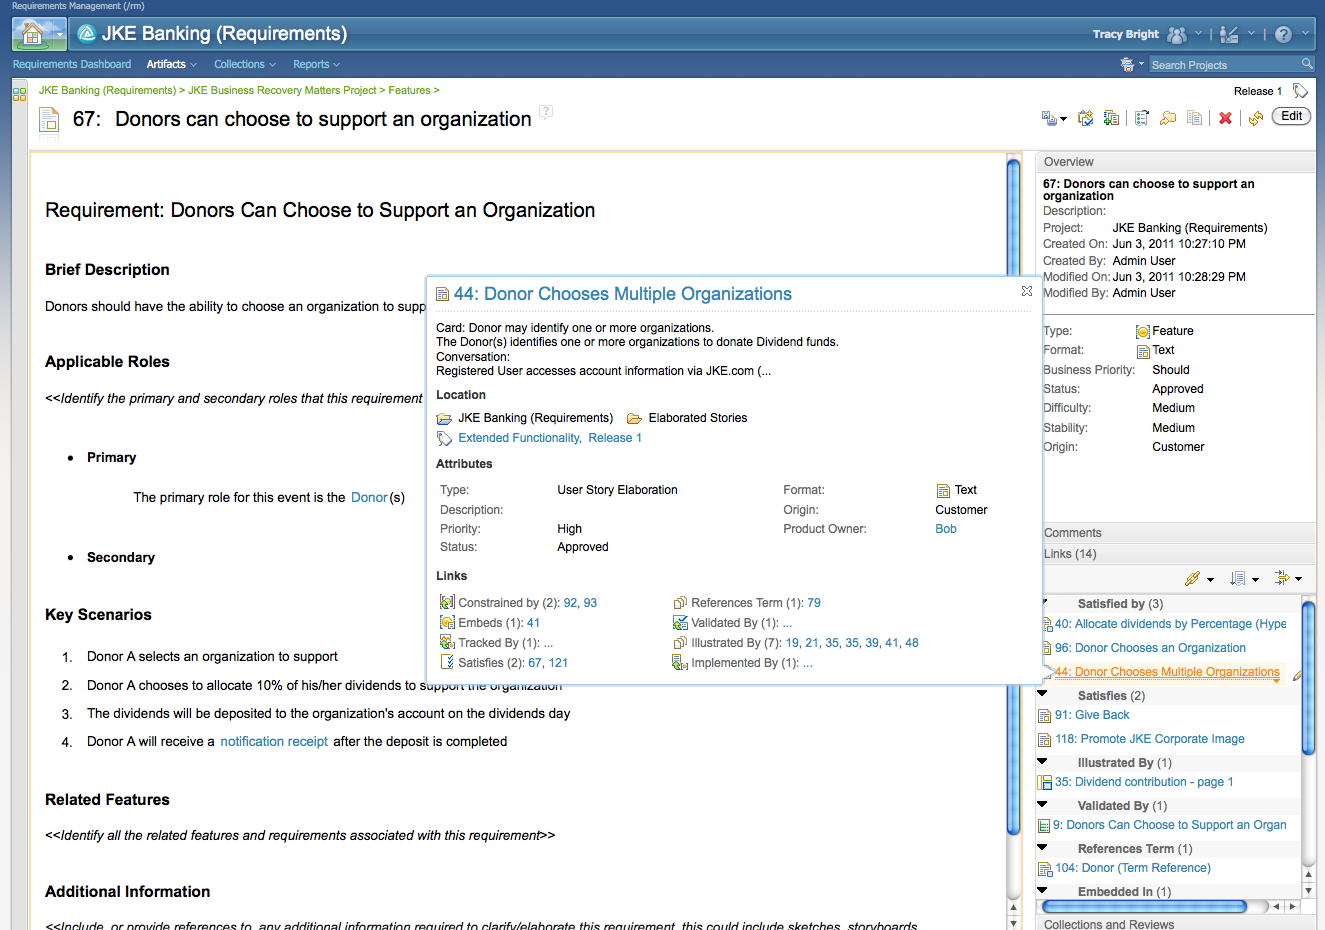Click the Release 1 tag icon

click(x=1300, y=91)
